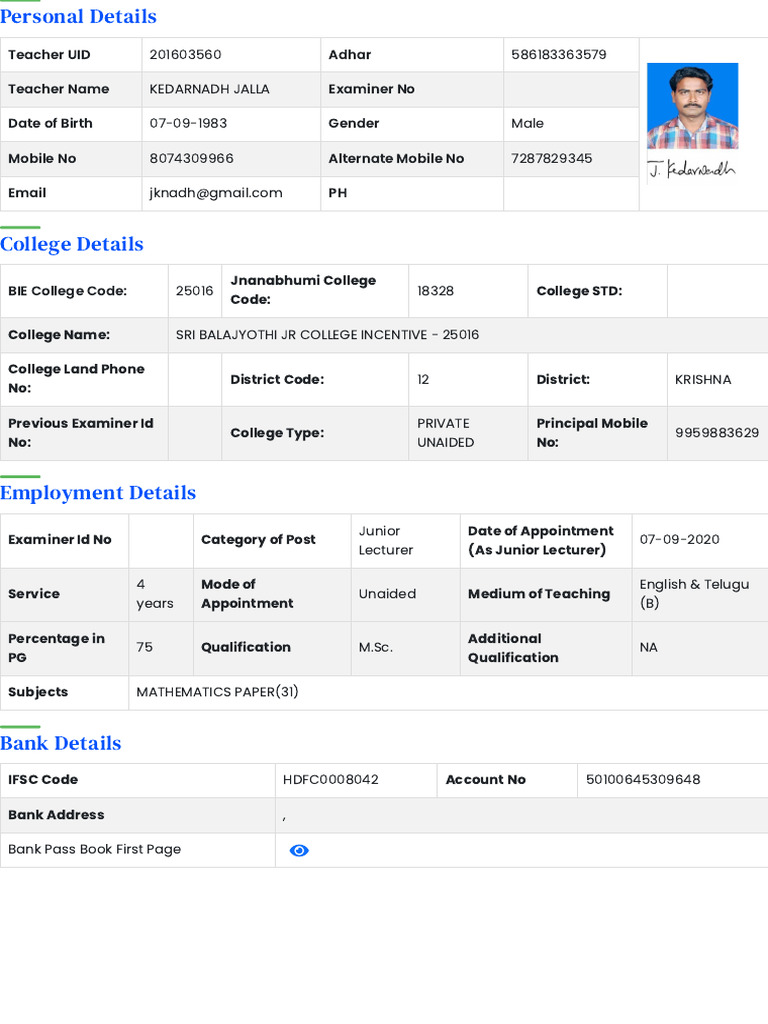Click the college name SRI BALAJYOTHI JR COLLEGE
The width and height of the screenshot is (768, 1024).
pyautogui.click(x=328, y=335)
